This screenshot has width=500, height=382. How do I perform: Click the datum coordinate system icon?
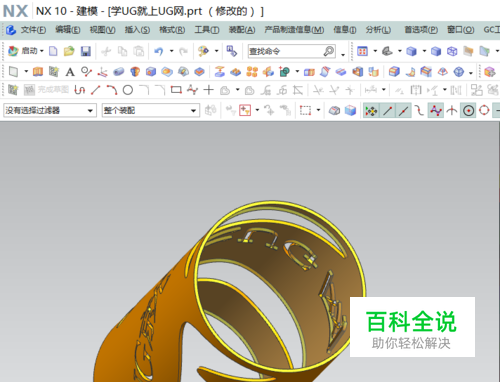pos(102,72)
